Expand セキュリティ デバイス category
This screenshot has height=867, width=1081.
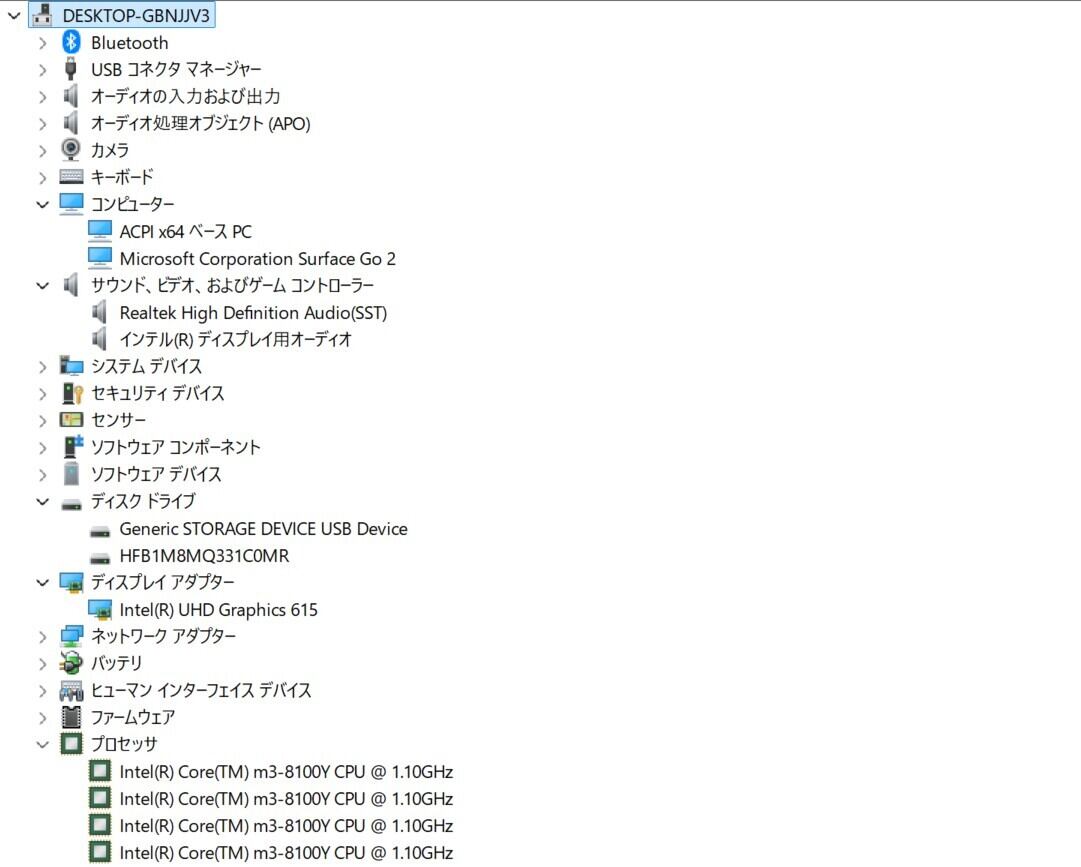pos(43,394)
